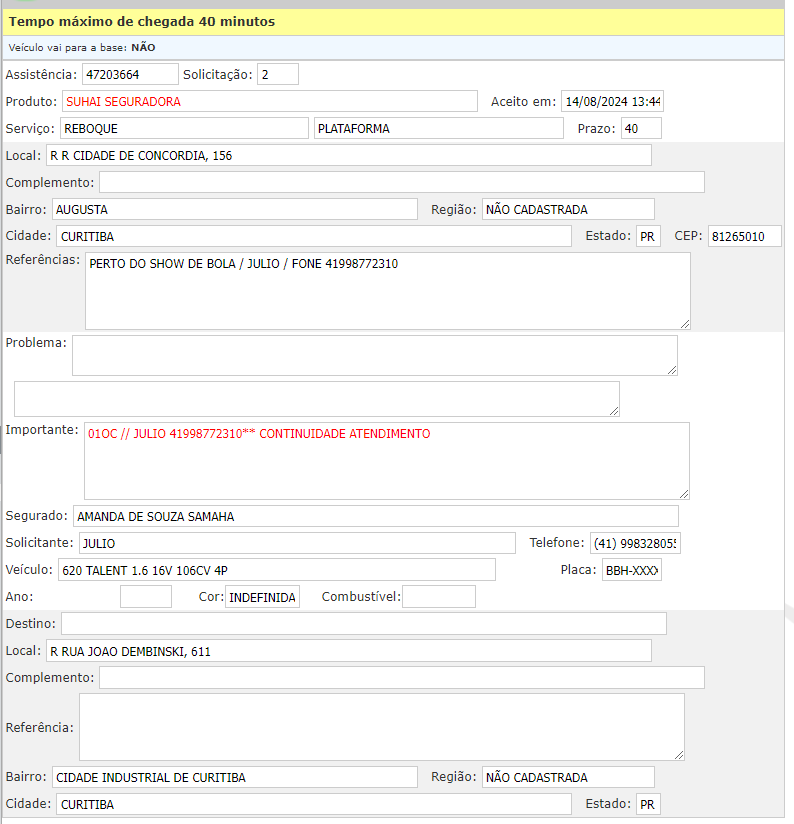
Task: Click the Aceito em date field
Action: point(612,101)
